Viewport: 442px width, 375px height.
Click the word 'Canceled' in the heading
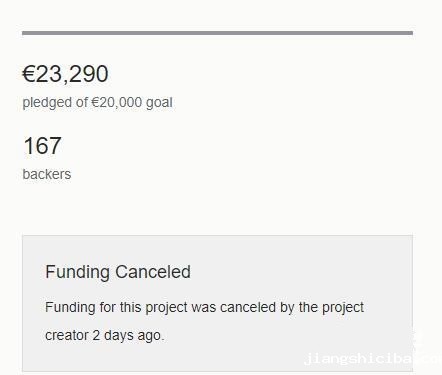point(153,272)
